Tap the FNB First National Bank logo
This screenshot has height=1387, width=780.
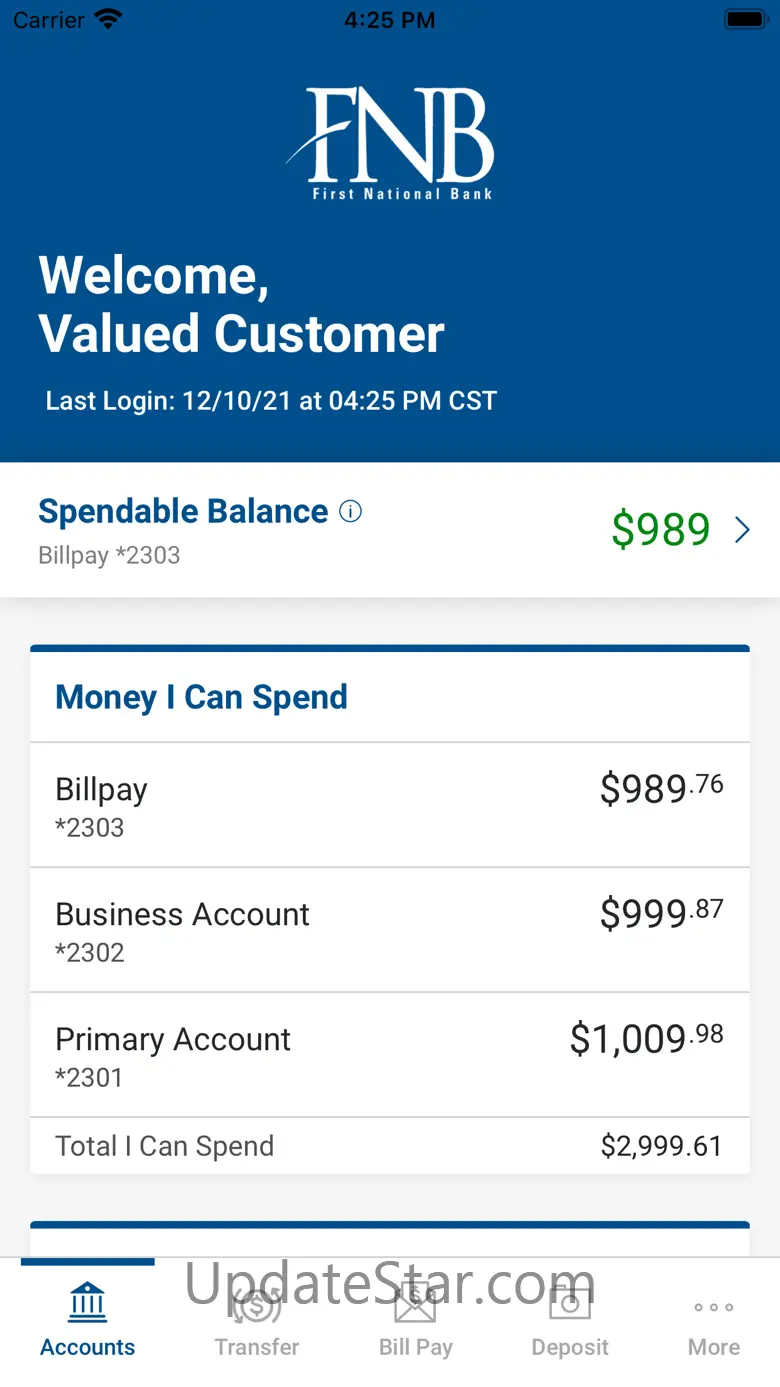pyautogui.click(x=392, y=143)
